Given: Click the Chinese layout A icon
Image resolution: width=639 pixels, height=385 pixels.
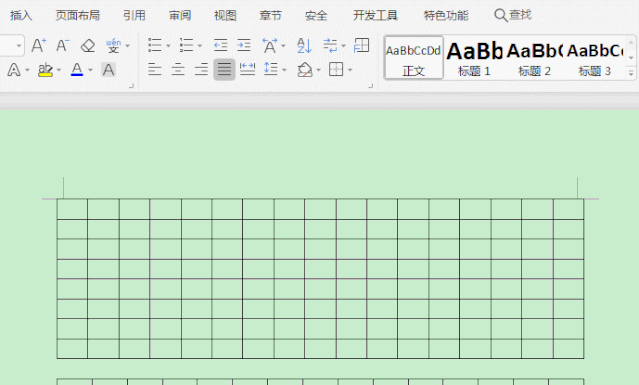Looking at the screenshot, I should click(x=270, y=45).
